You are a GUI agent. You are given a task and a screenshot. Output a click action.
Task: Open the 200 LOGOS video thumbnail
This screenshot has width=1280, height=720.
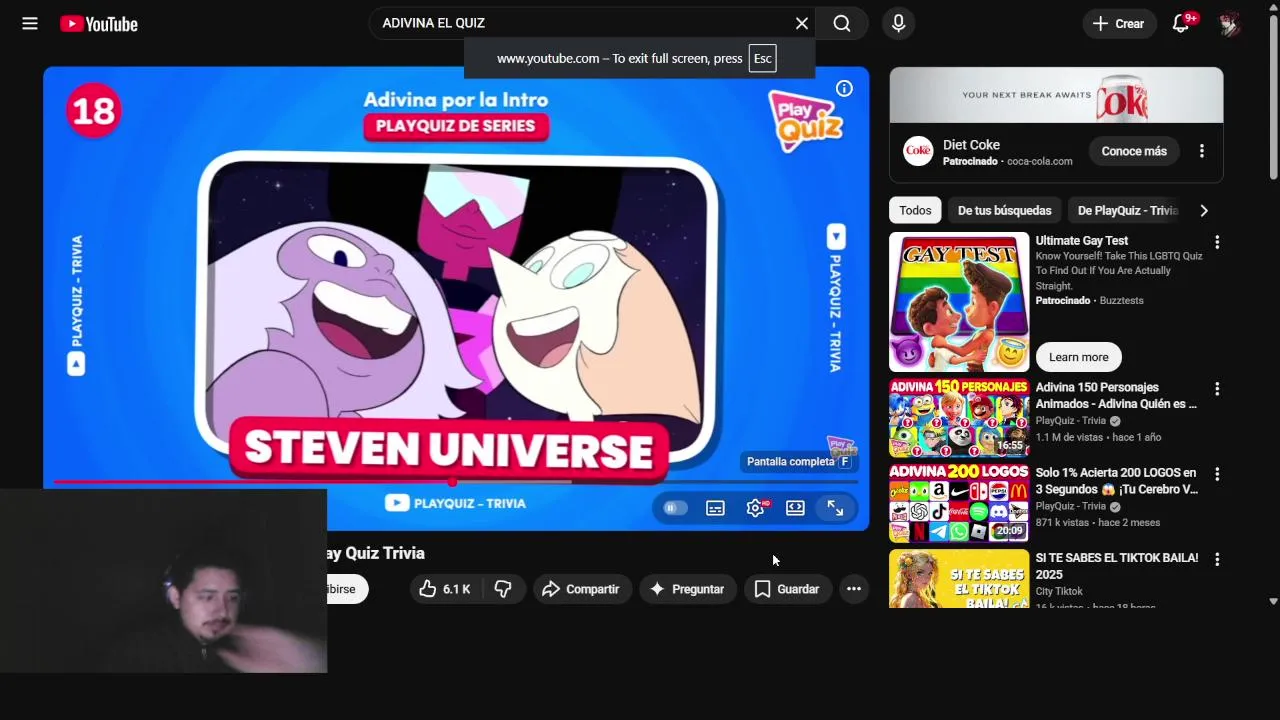[x=959, y=503]
